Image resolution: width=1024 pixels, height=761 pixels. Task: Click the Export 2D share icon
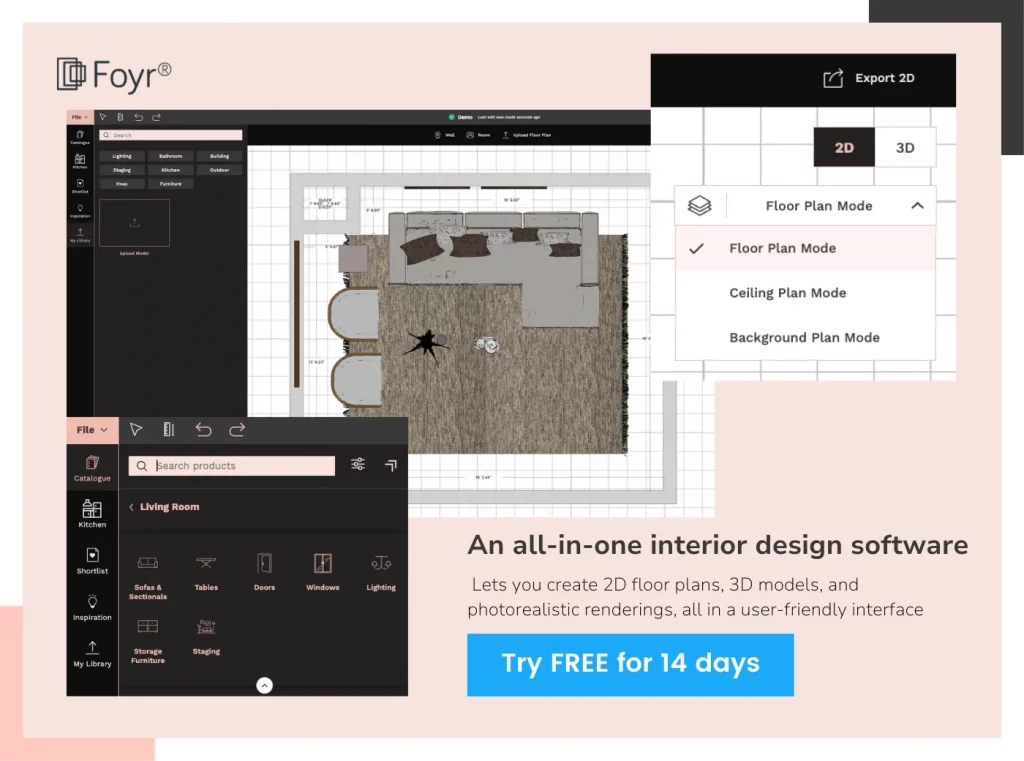pos(833,78)
